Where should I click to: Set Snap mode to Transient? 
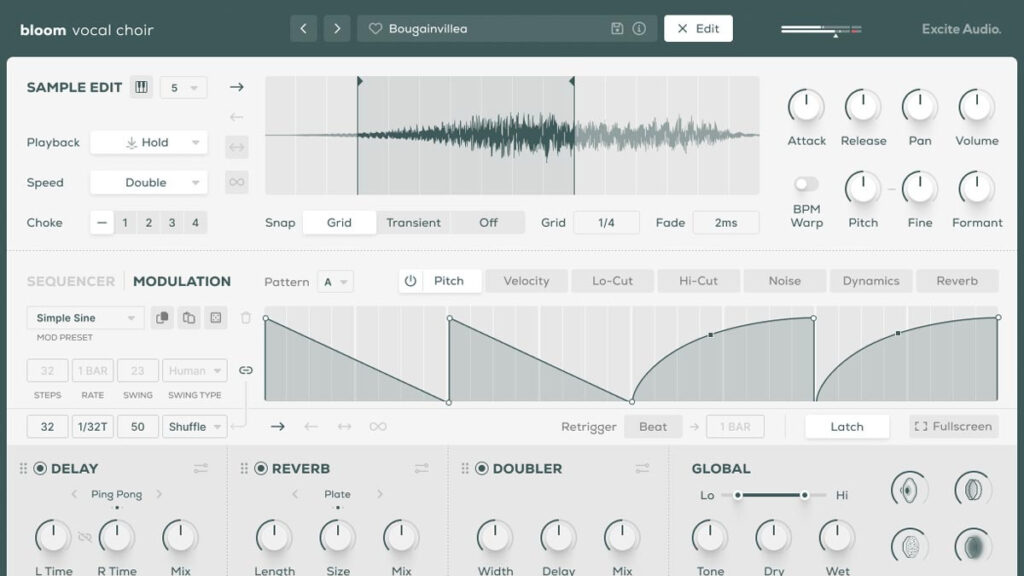413,223
